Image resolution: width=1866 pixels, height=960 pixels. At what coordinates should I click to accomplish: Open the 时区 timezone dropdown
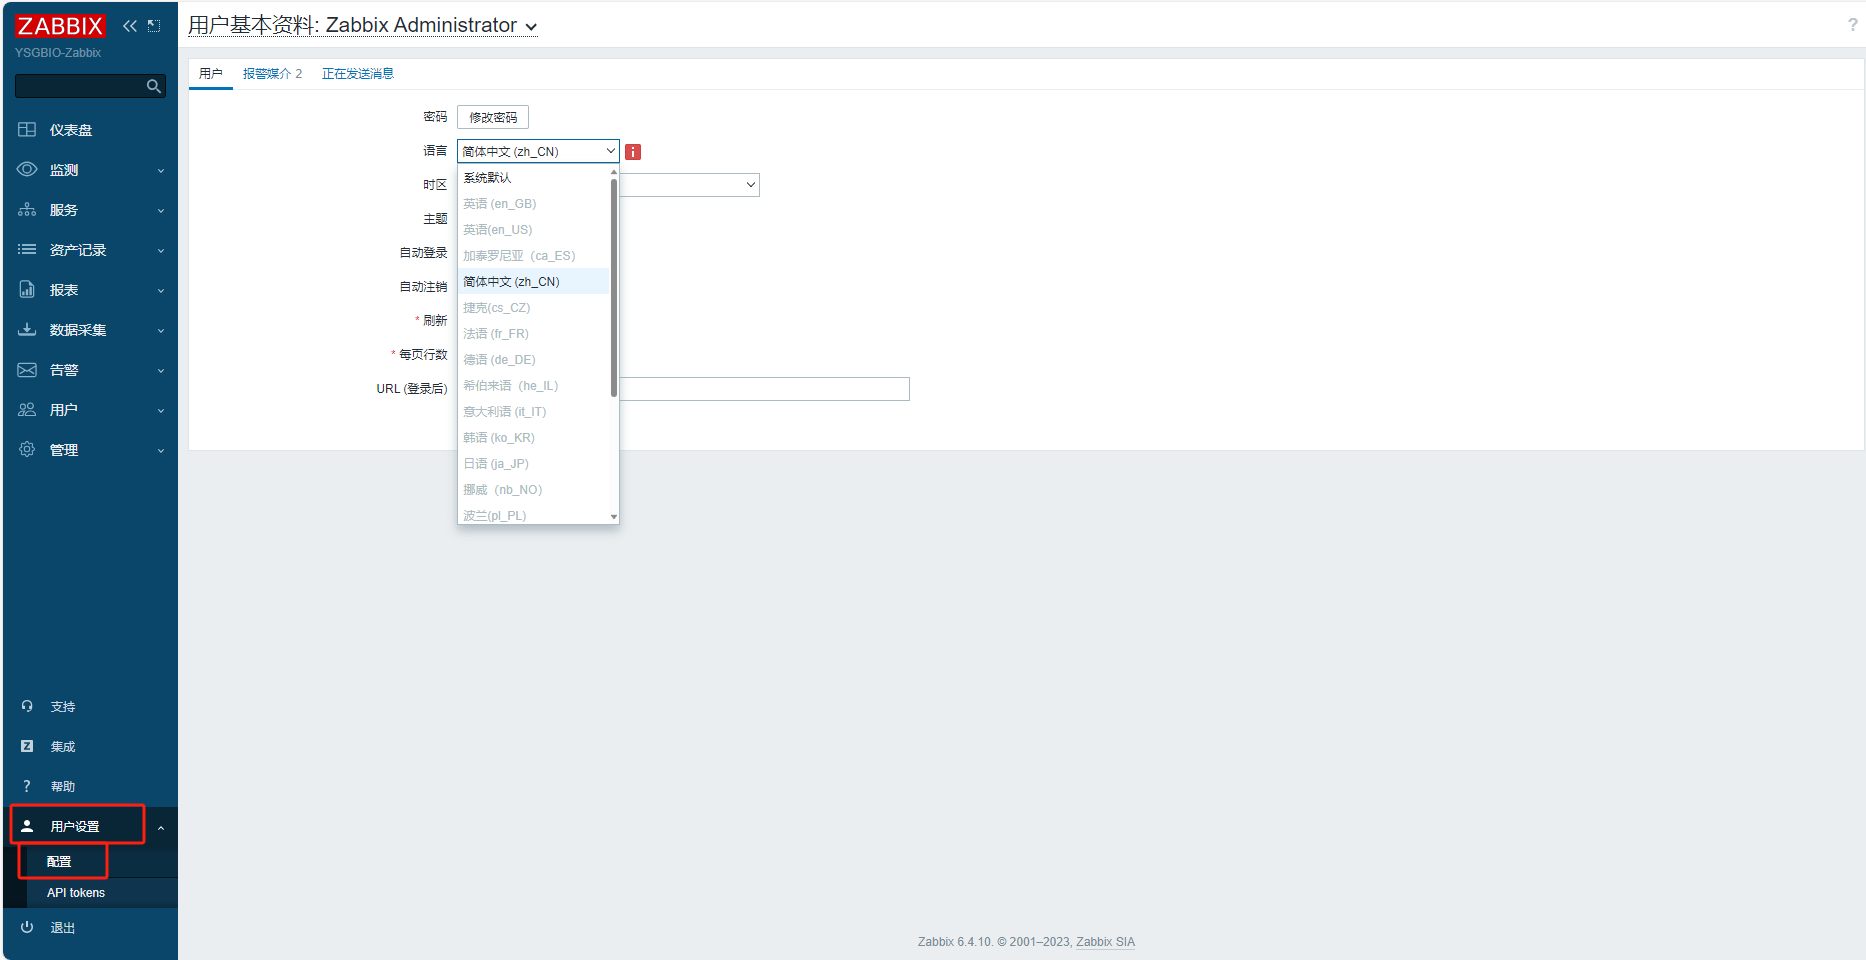pyautogui.click(x=690, y=185)
